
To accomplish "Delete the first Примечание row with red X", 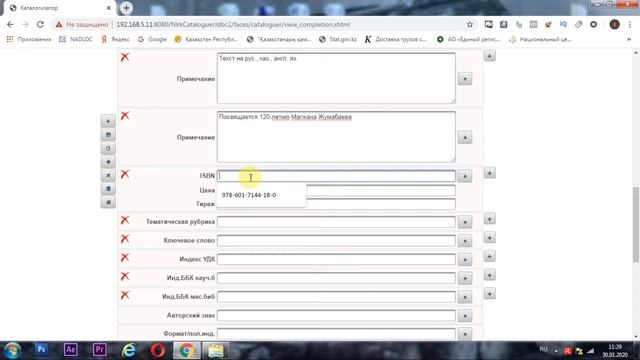I will pos(125,57).
